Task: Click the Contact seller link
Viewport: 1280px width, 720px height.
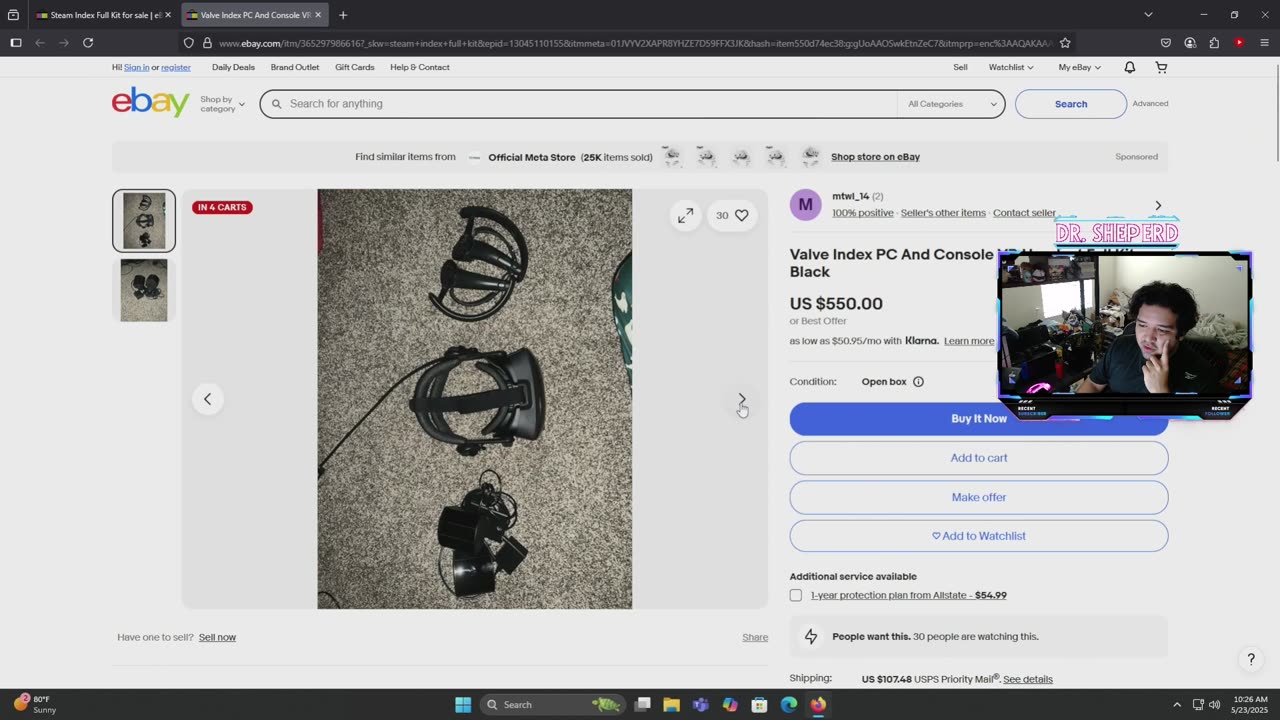Action: point(1024,213)
